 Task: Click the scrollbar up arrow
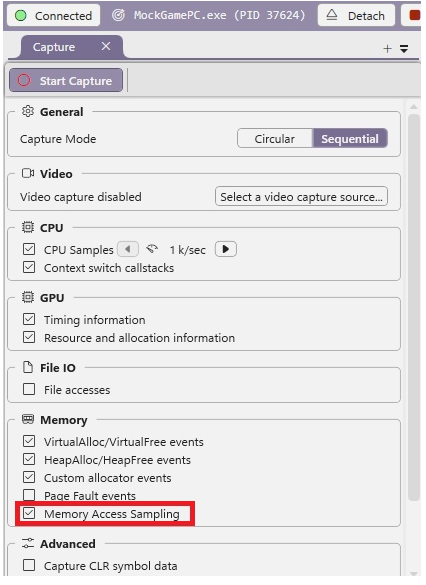tap(414, 107)
